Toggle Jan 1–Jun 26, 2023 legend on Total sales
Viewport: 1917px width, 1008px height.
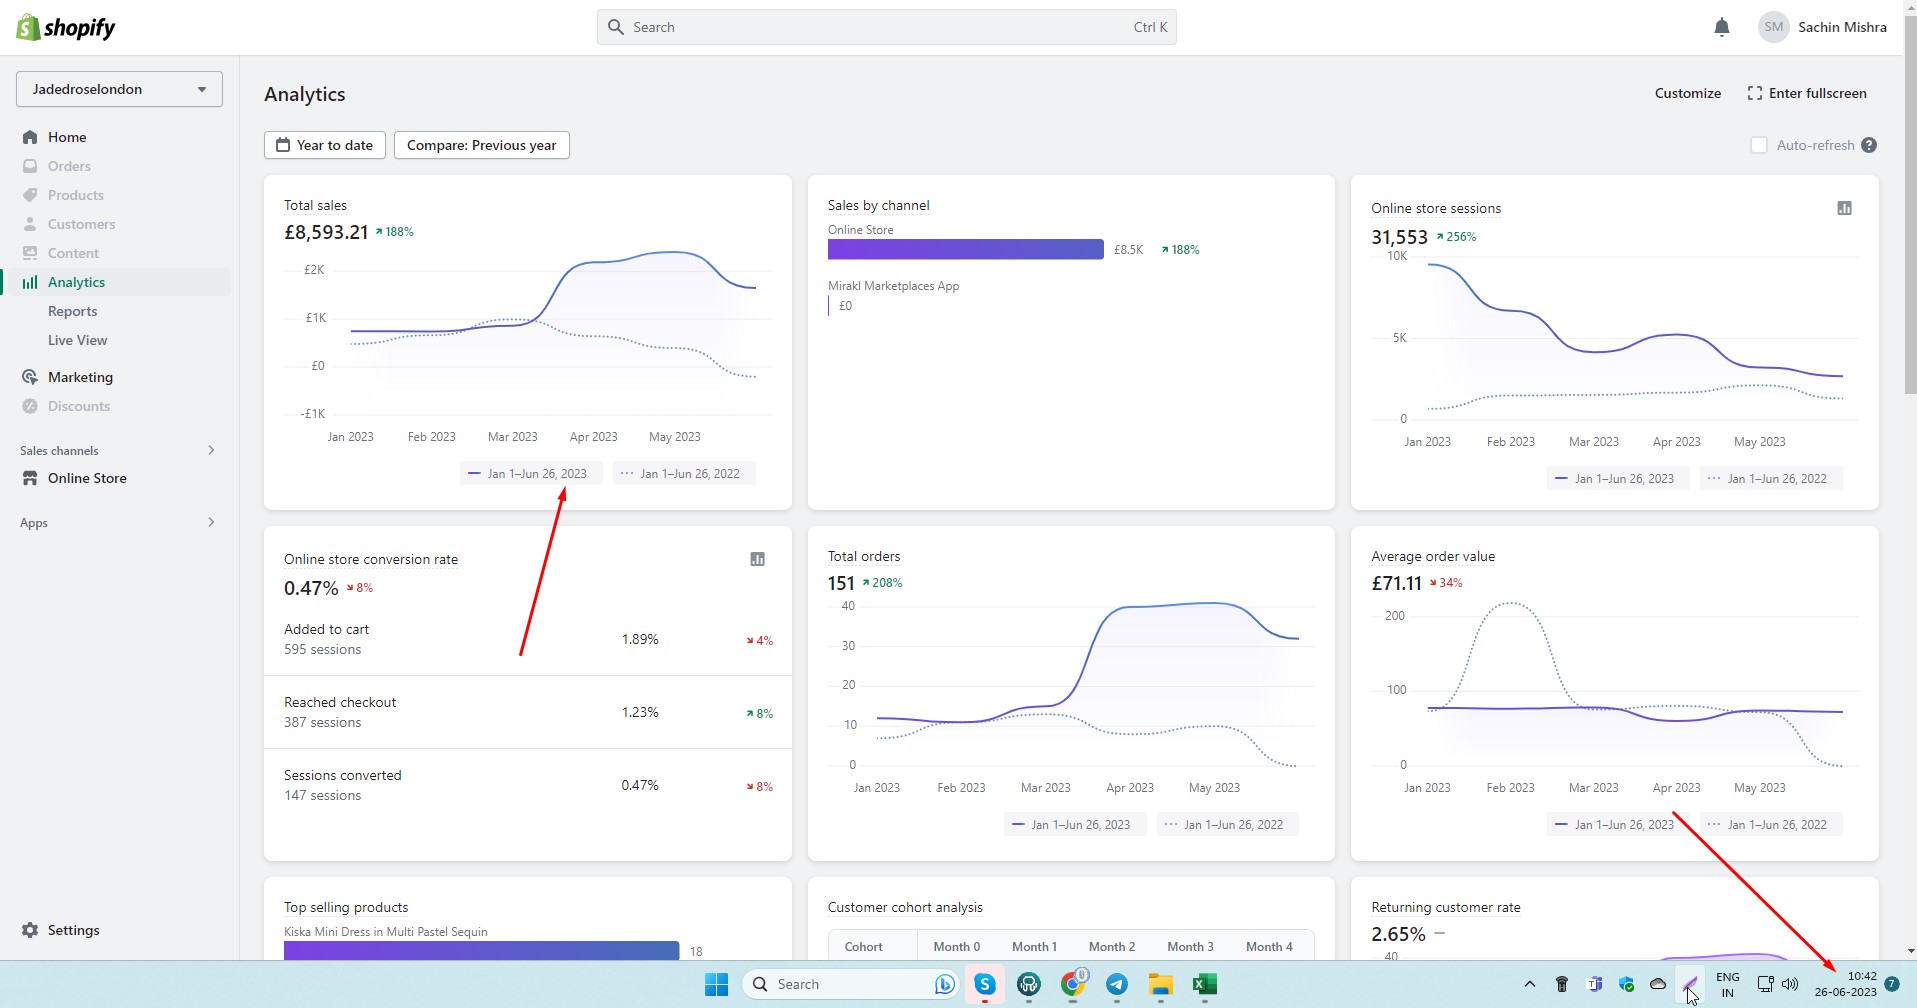[x=531, y=474]
